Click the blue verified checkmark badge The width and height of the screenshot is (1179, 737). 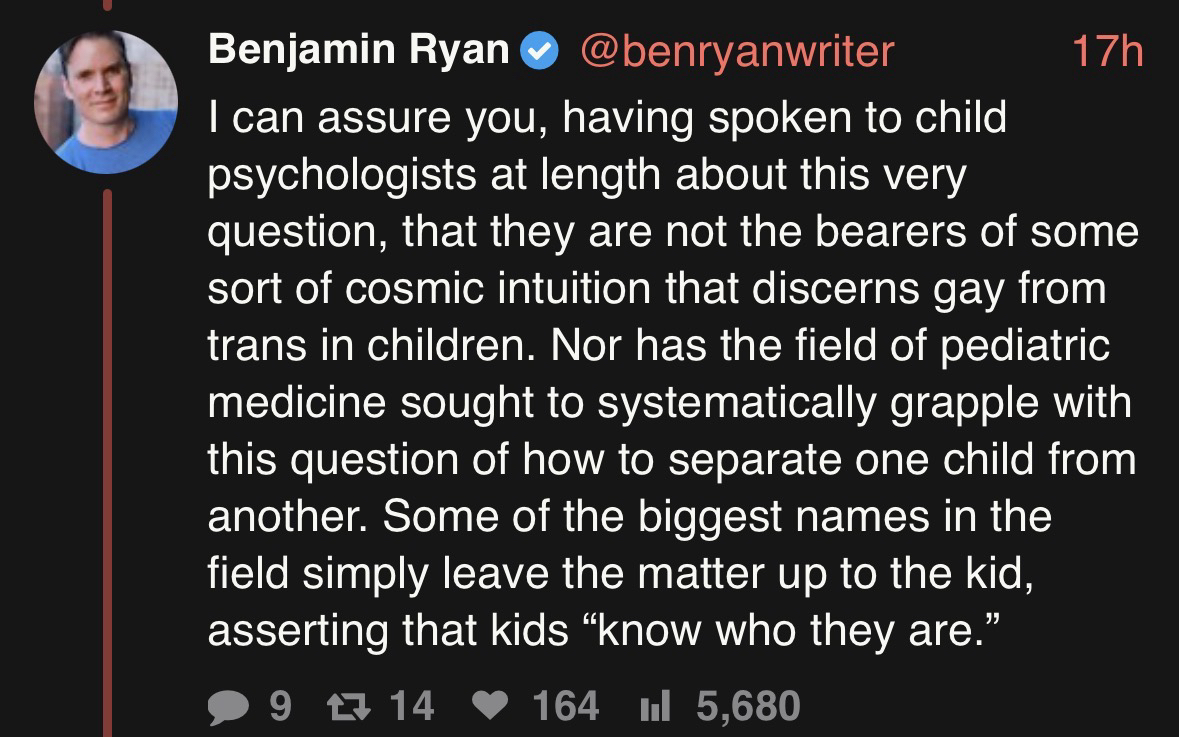click(x=541, y=51)
